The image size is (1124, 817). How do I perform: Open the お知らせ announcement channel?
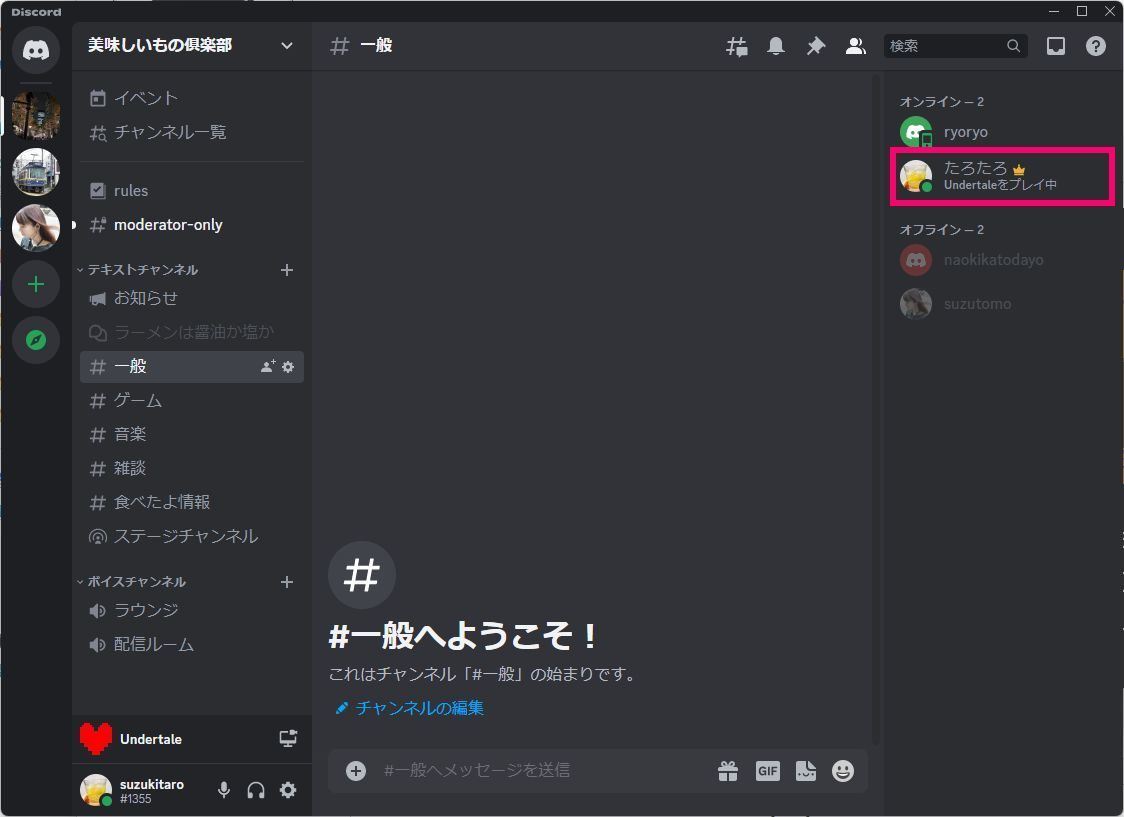click(191, 298)
